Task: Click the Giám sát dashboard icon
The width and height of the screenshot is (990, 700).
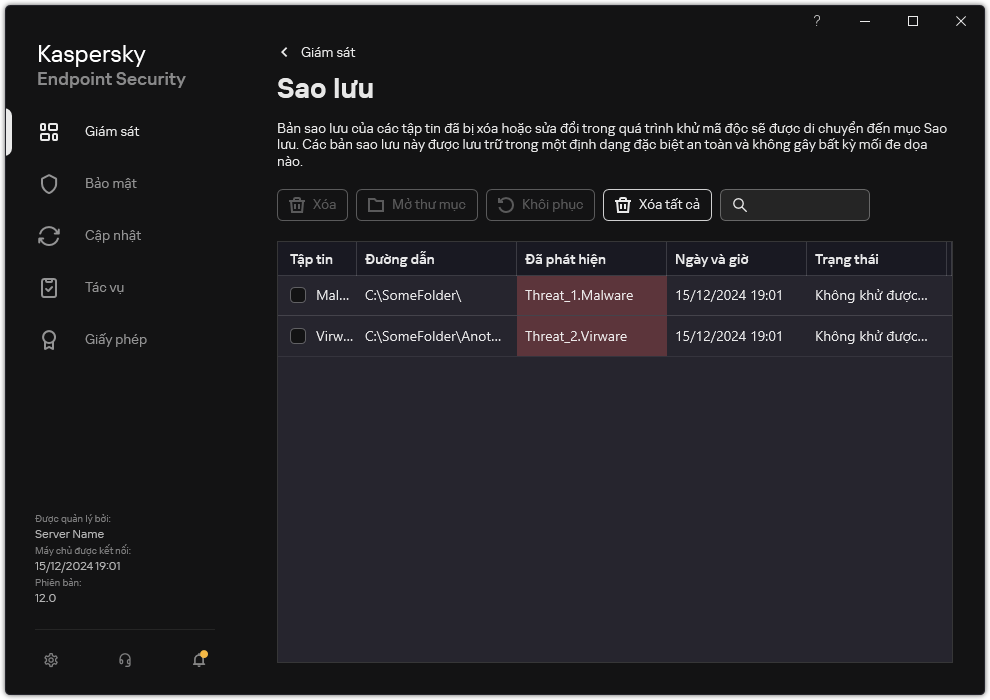Action: (49, 132)
